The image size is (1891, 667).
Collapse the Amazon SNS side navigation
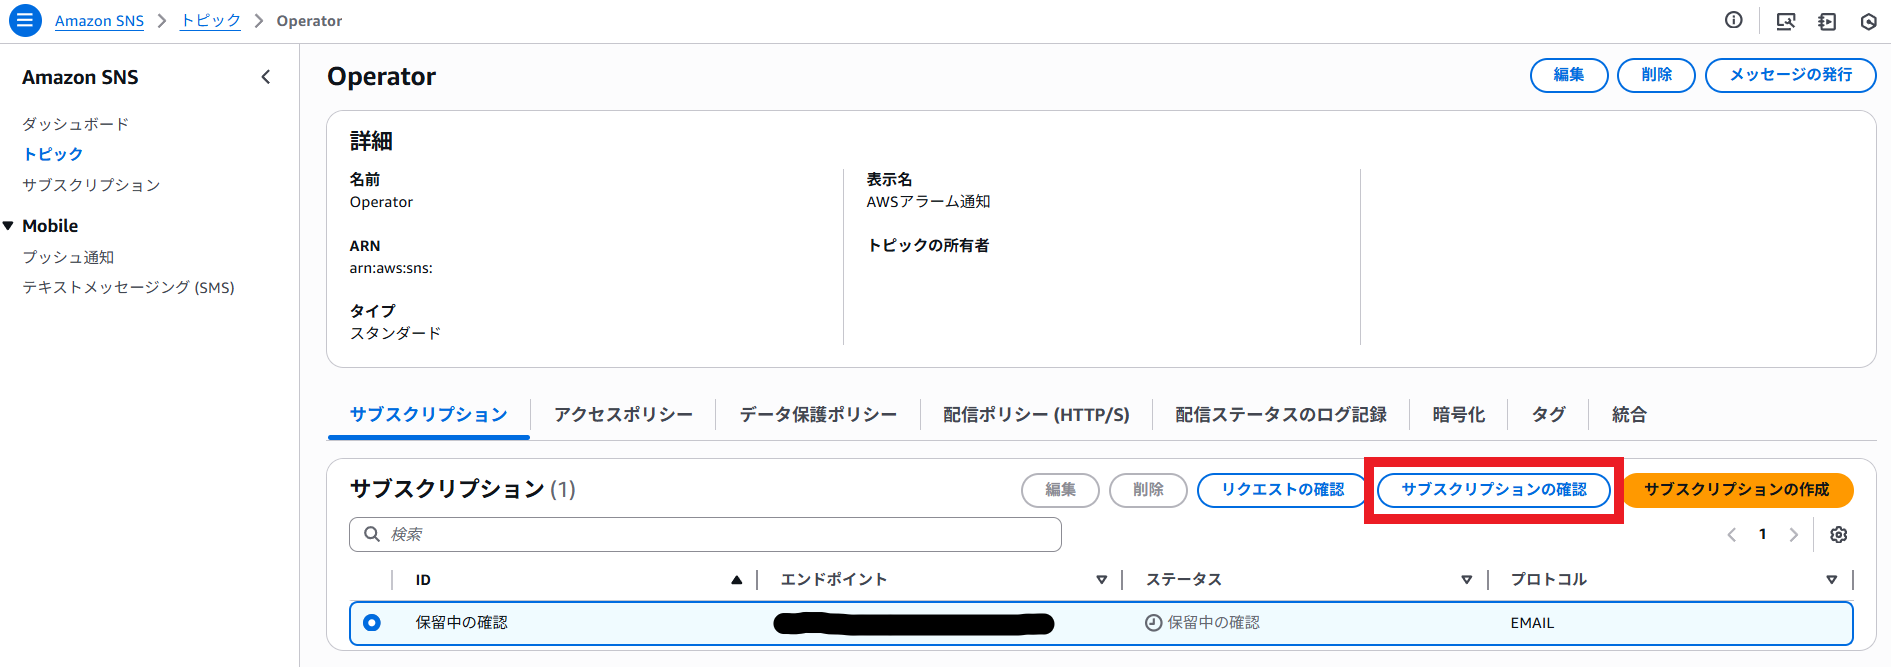click(266, 77)
